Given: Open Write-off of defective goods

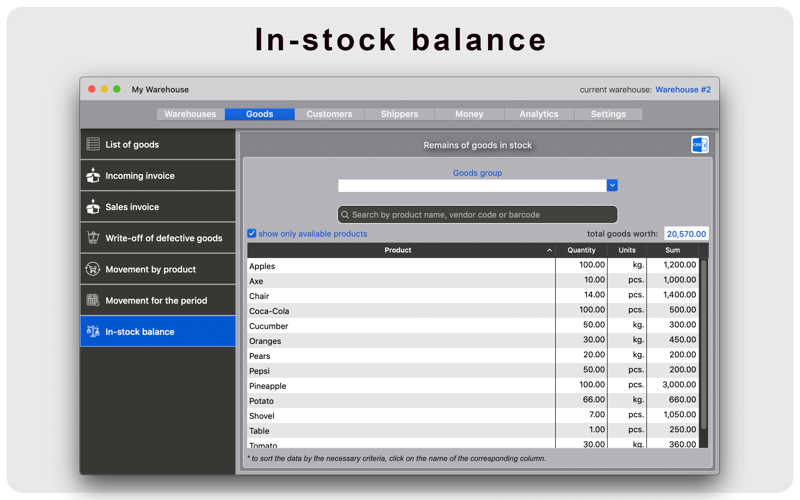Looking at the screenshot, I should tap(158, 238).
